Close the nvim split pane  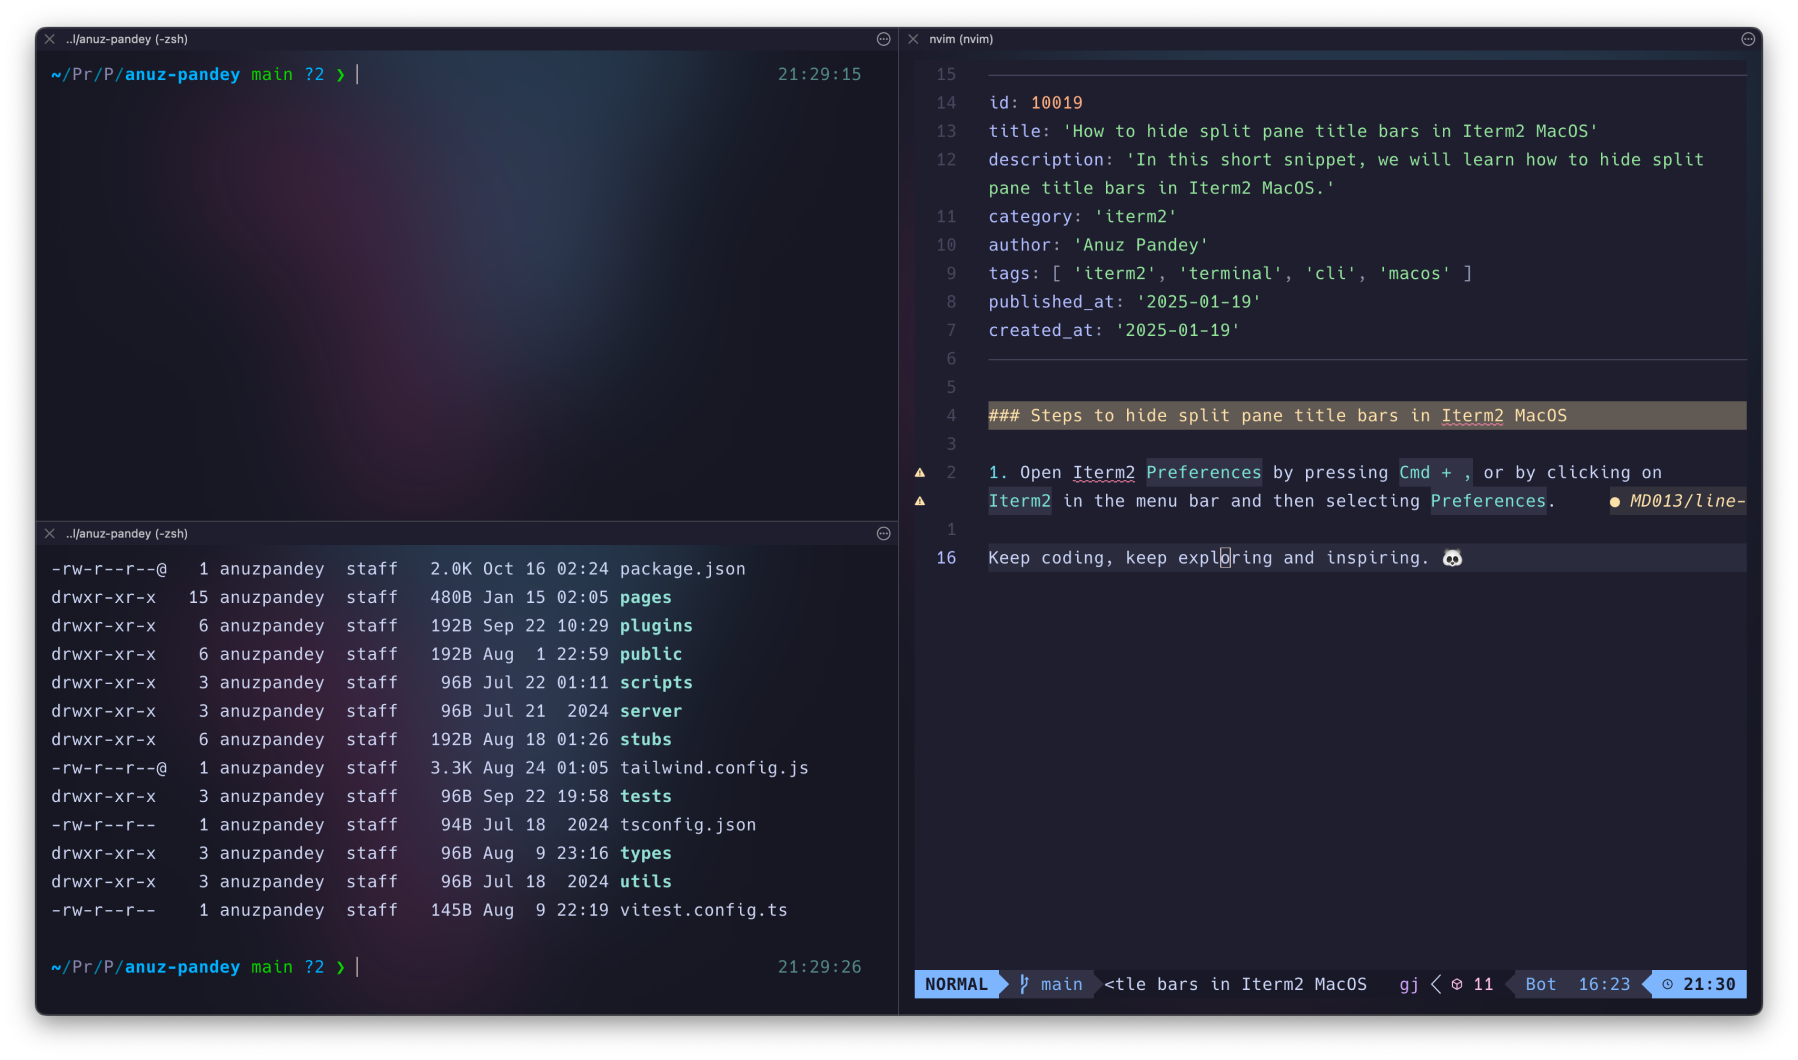point(913,39)
